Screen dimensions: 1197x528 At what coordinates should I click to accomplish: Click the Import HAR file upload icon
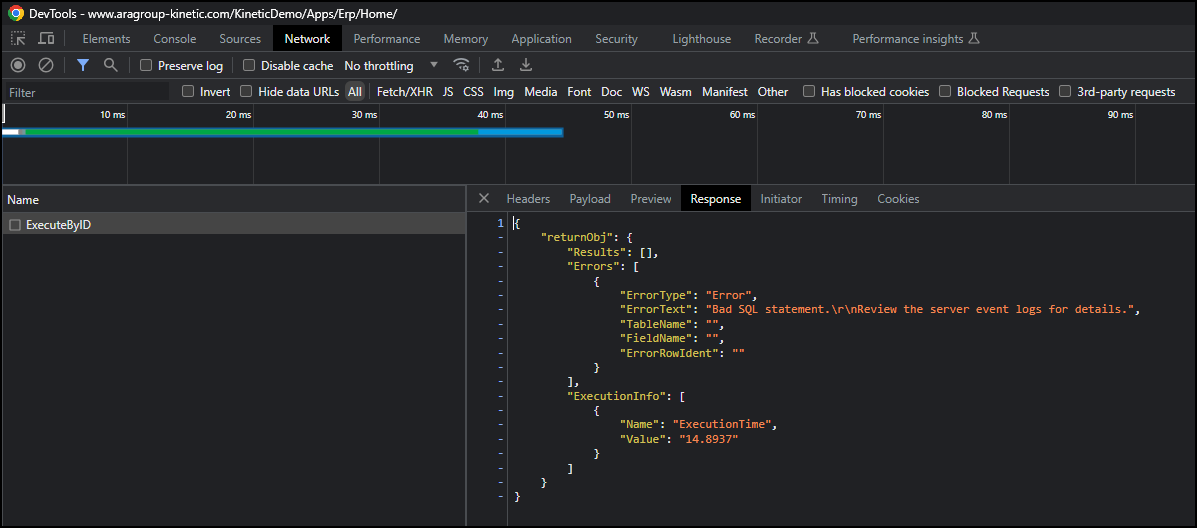tap(498, 65)
